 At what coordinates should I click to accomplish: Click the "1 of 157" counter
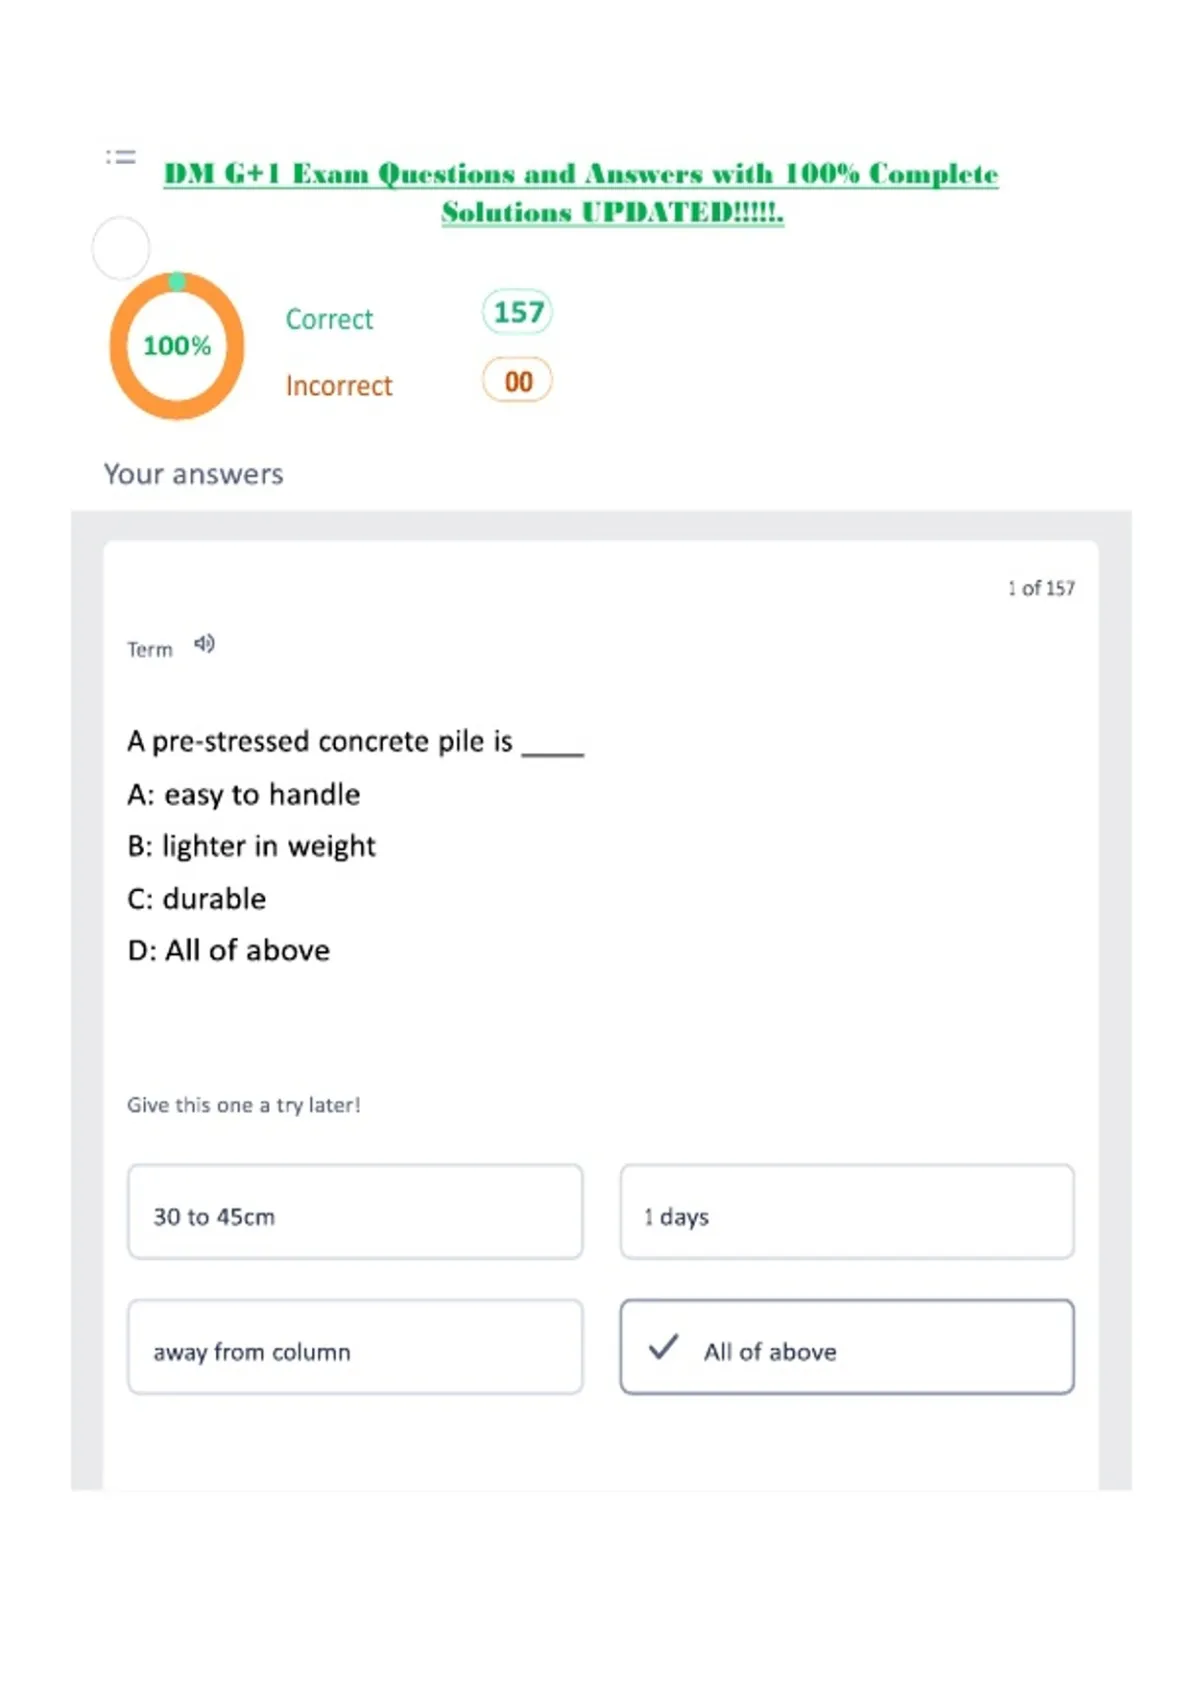1041,588
